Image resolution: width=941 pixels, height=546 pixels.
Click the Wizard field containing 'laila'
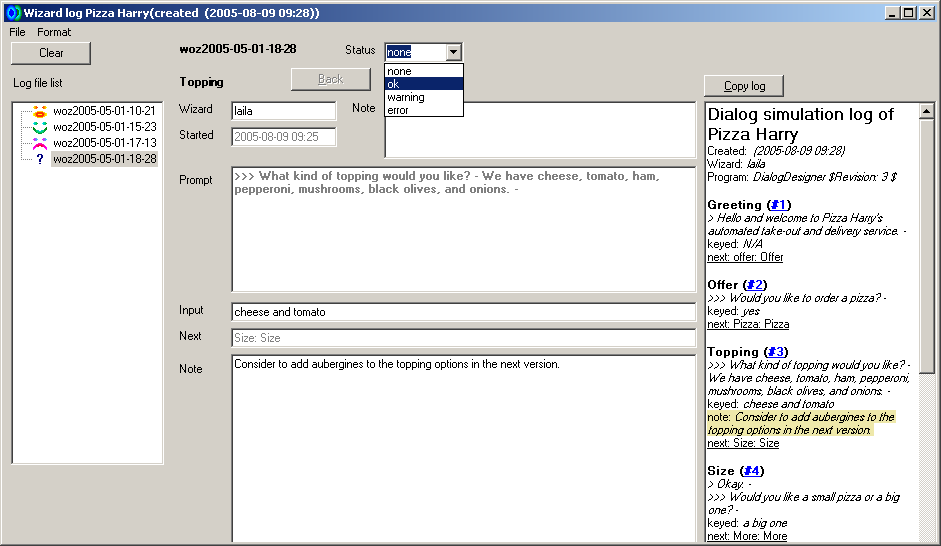[x=284, y=111]
